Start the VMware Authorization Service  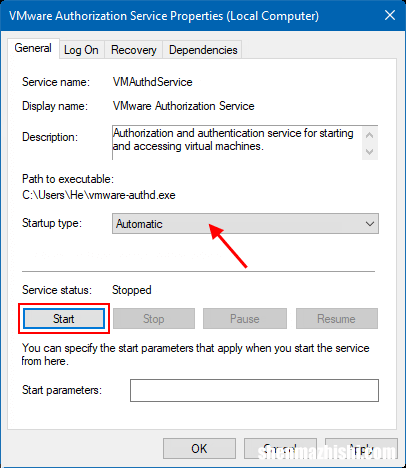tap(64, 319)
